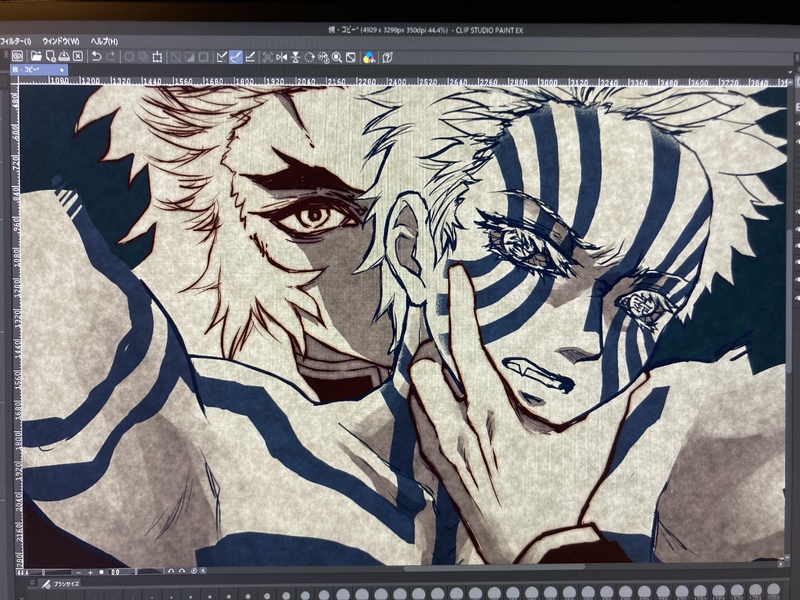Flip the canvas view vertically

(x=295, y=58)
